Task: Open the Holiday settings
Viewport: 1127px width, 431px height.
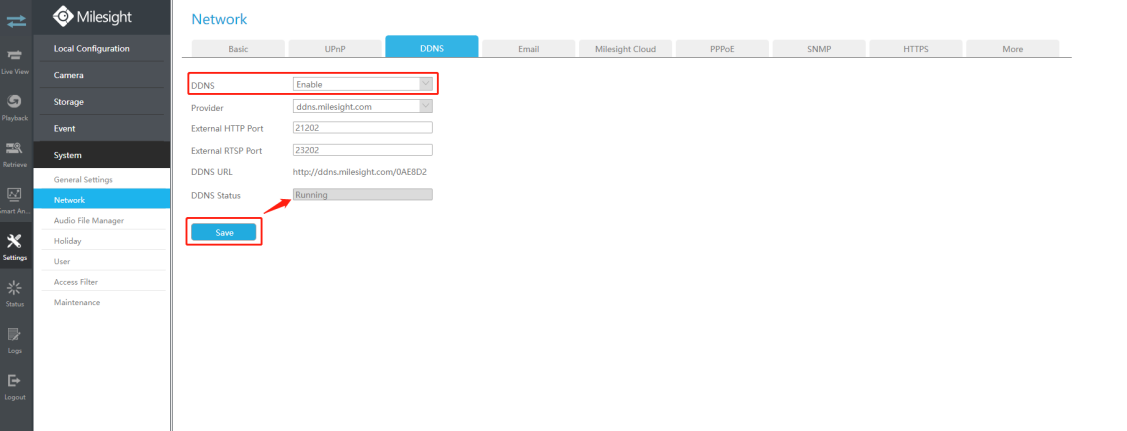Action: click(102, 241)
